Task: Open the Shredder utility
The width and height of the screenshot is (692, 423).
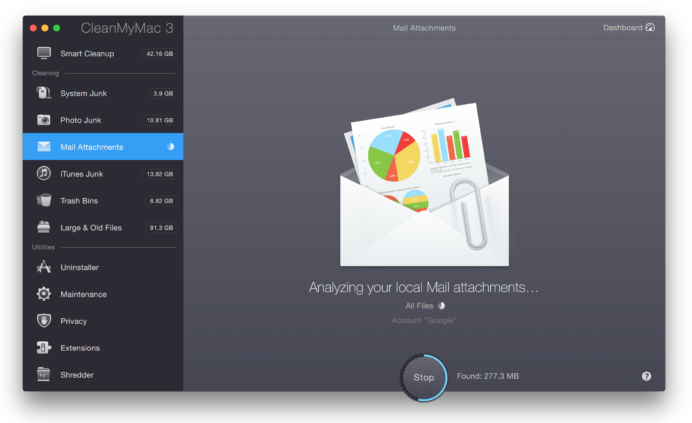Action: 103,375
